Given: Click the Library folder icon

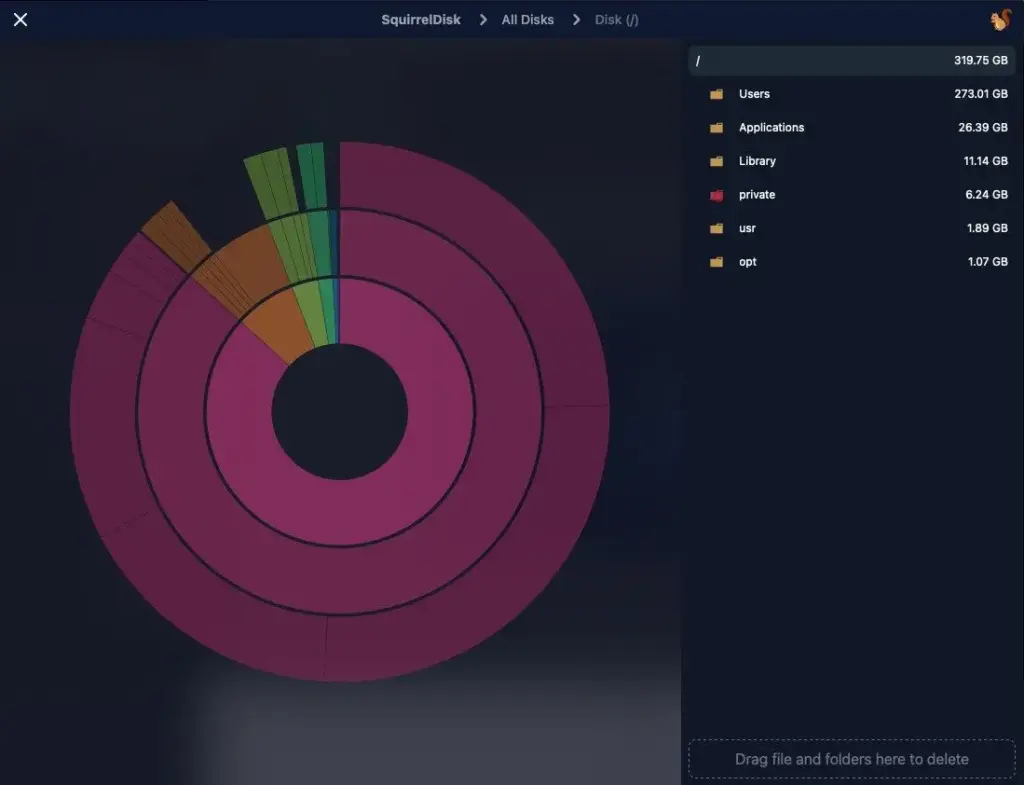Looking at the screenshot, I should pyautogui.click(x=716, y=161).
